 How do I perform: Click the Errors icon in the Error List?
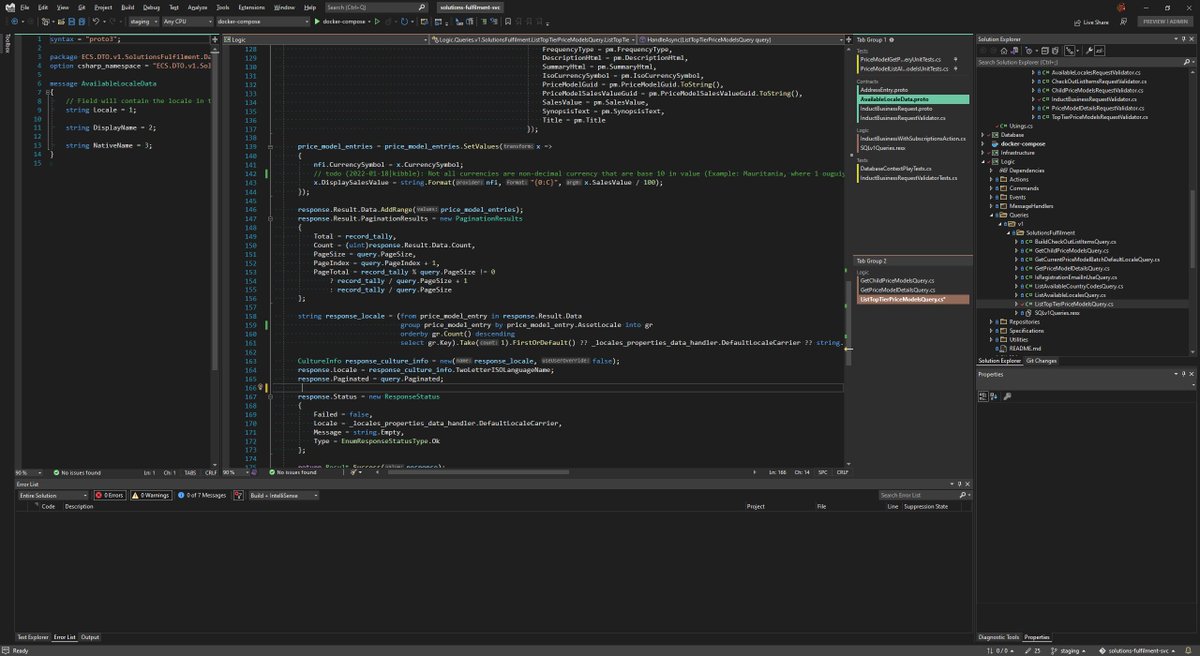(x=99, y=494)
